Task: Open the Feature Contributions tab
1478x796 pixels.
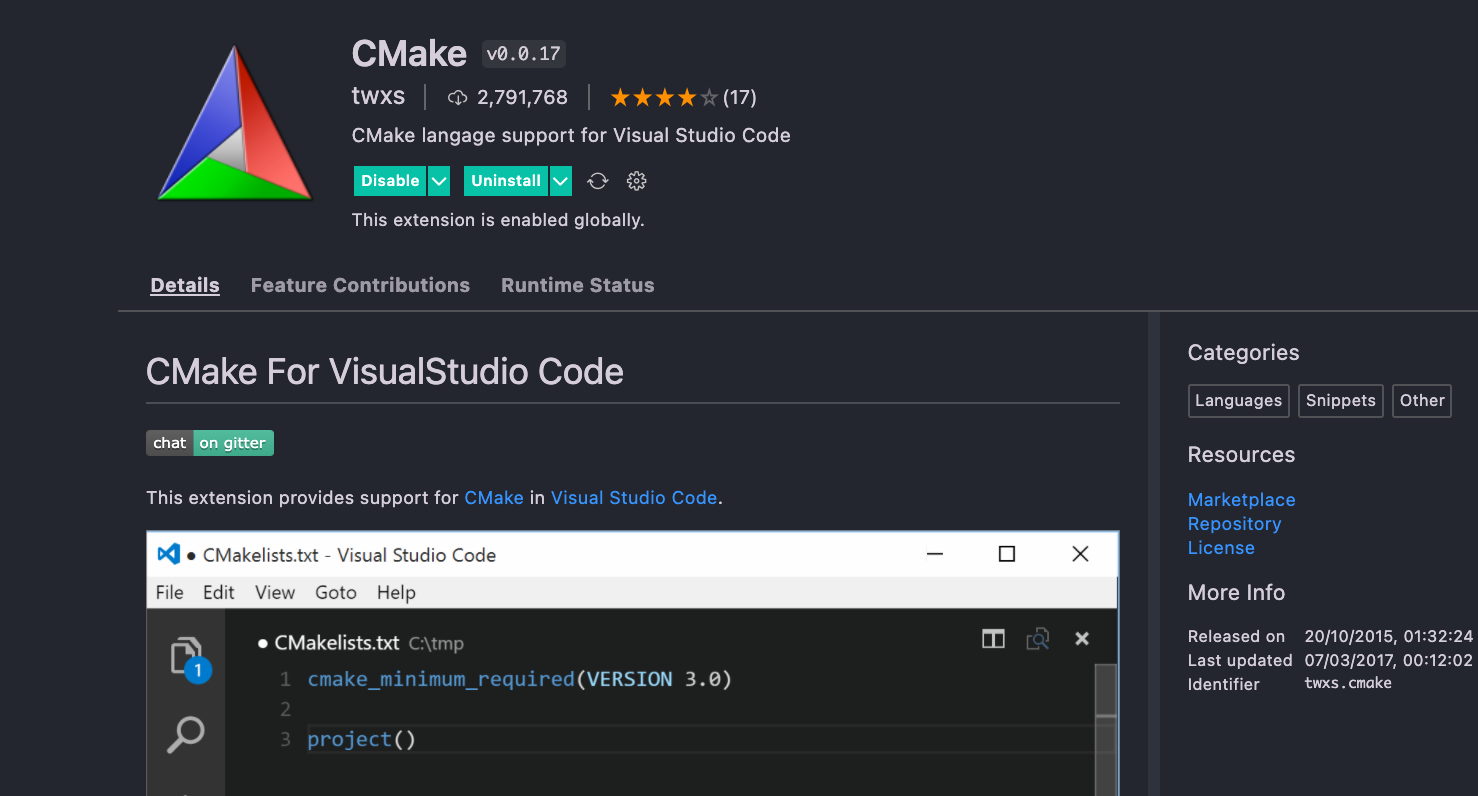Action: [360, 285]
